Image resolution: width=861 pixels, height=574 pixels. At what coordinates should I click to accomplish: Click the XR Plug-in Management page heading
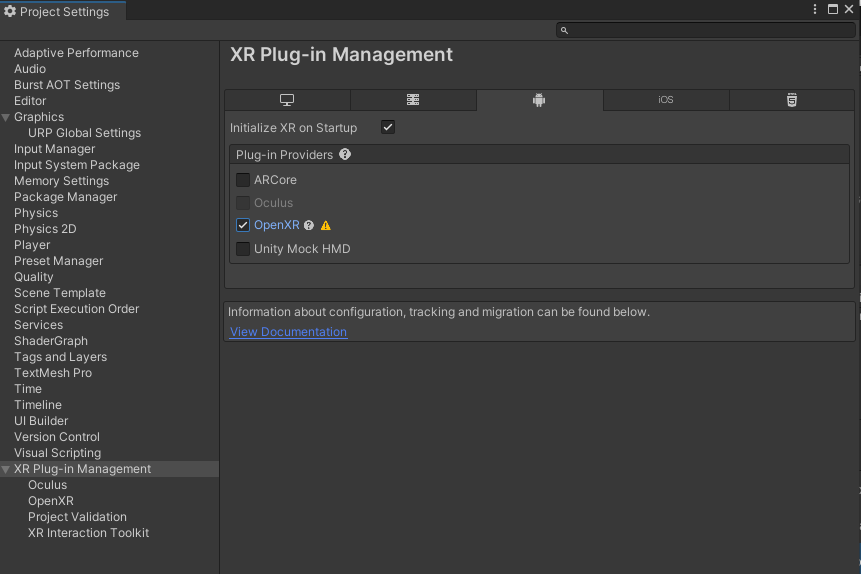click(x=341, y=54)
